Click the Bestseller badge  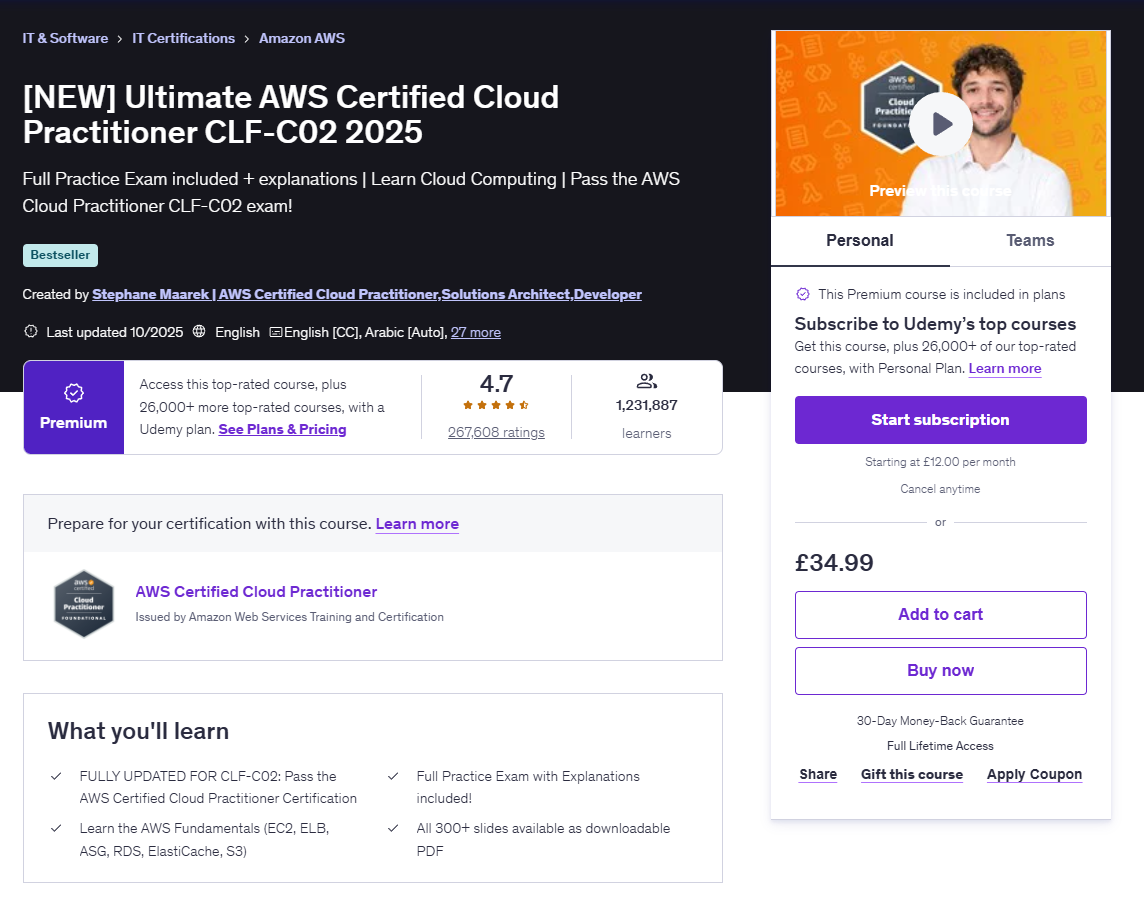61,255
